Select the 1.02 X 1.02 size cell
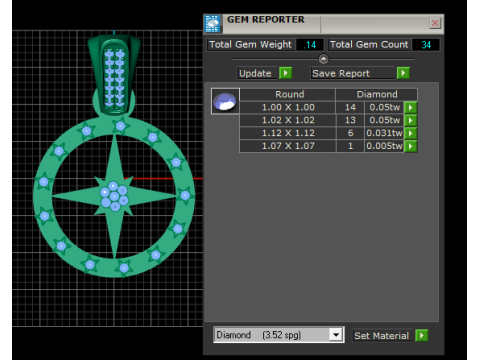The image size is (480, 360). click(288, 120)
